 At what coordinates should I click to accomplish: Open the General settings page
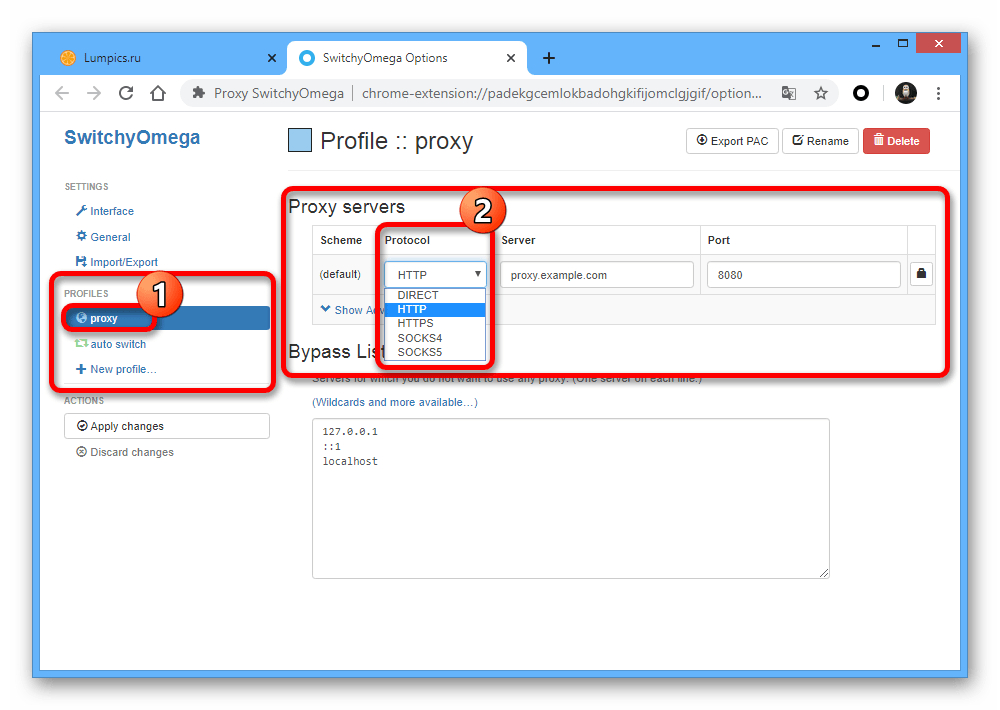coord(103,237)
